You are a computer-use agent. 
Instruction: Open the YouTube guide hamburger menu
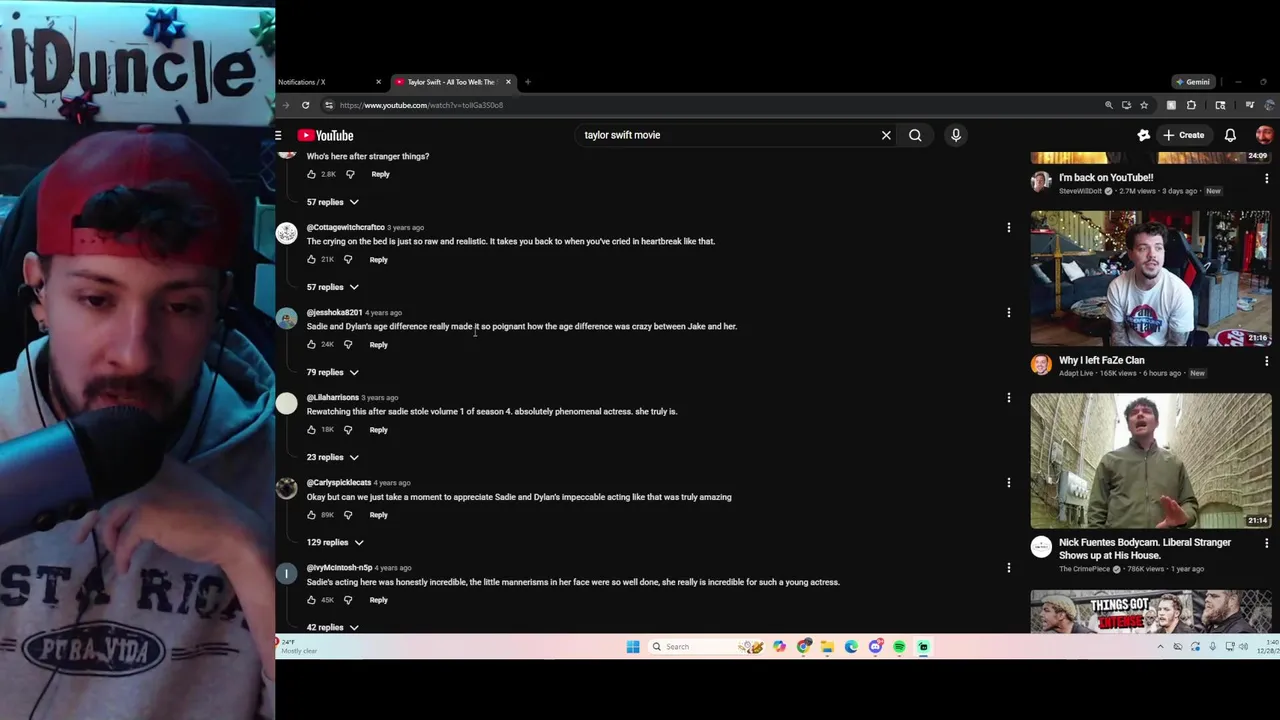(279, 135)
